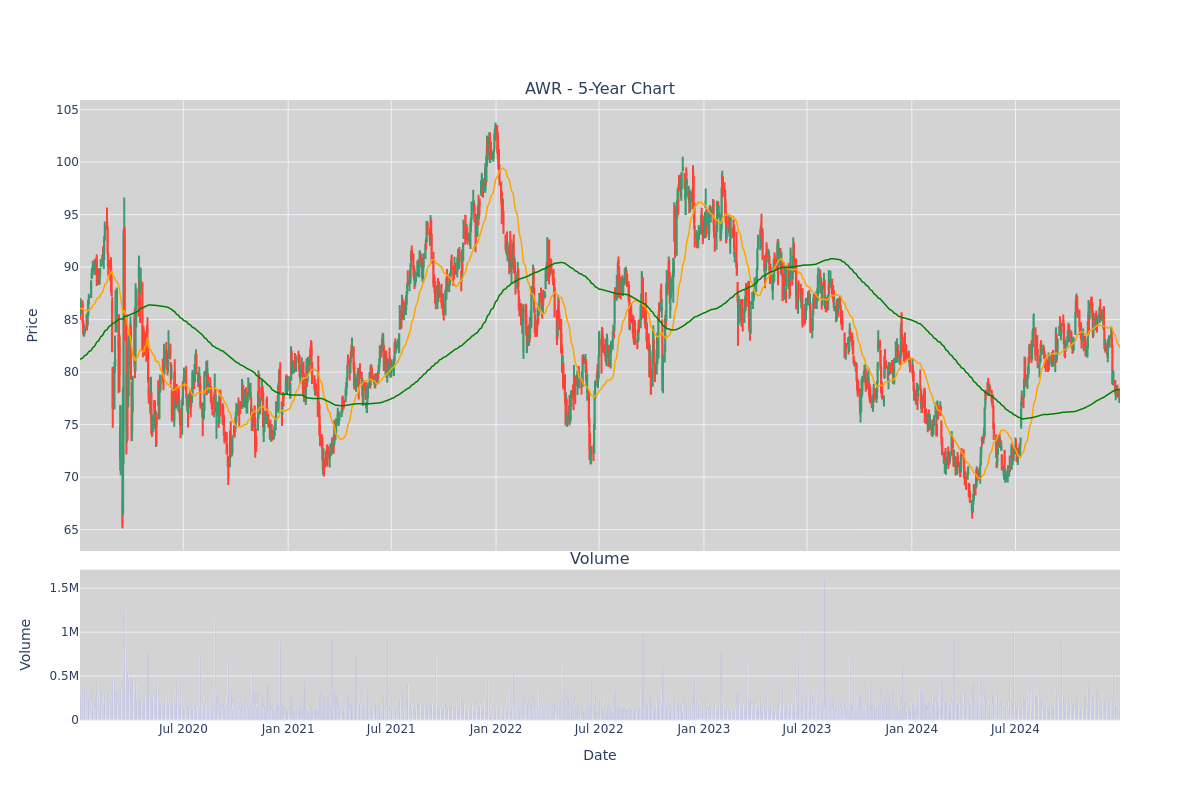
Task: Click the "Jan 2023" date tick label
Action: coord(704,729)
